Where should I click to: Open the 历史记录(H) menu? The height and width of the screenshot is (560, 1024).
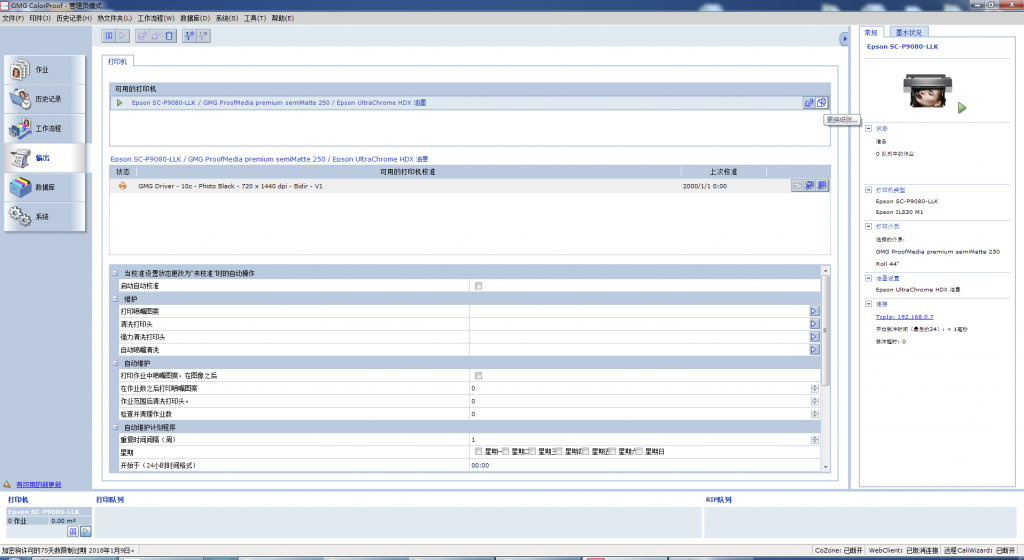point(74,18)
